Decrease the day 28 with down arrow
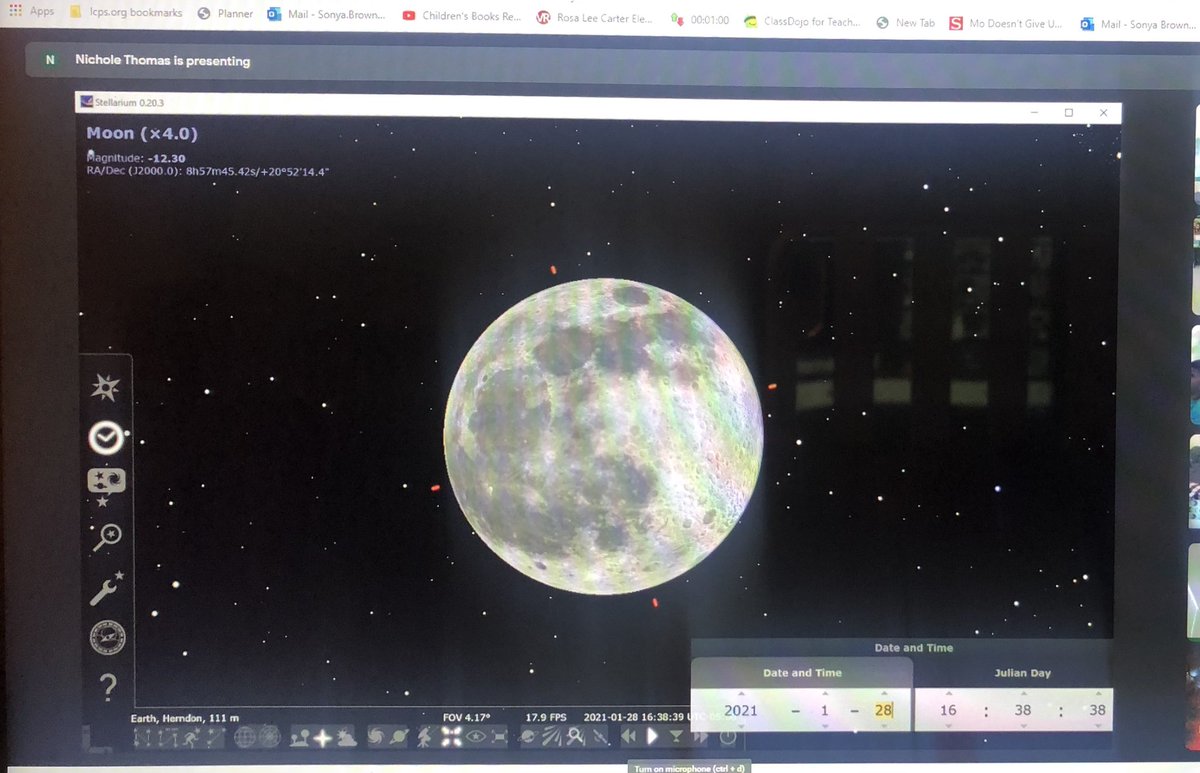Viewport: 1200px width, 773px height. tap(883, 727)
